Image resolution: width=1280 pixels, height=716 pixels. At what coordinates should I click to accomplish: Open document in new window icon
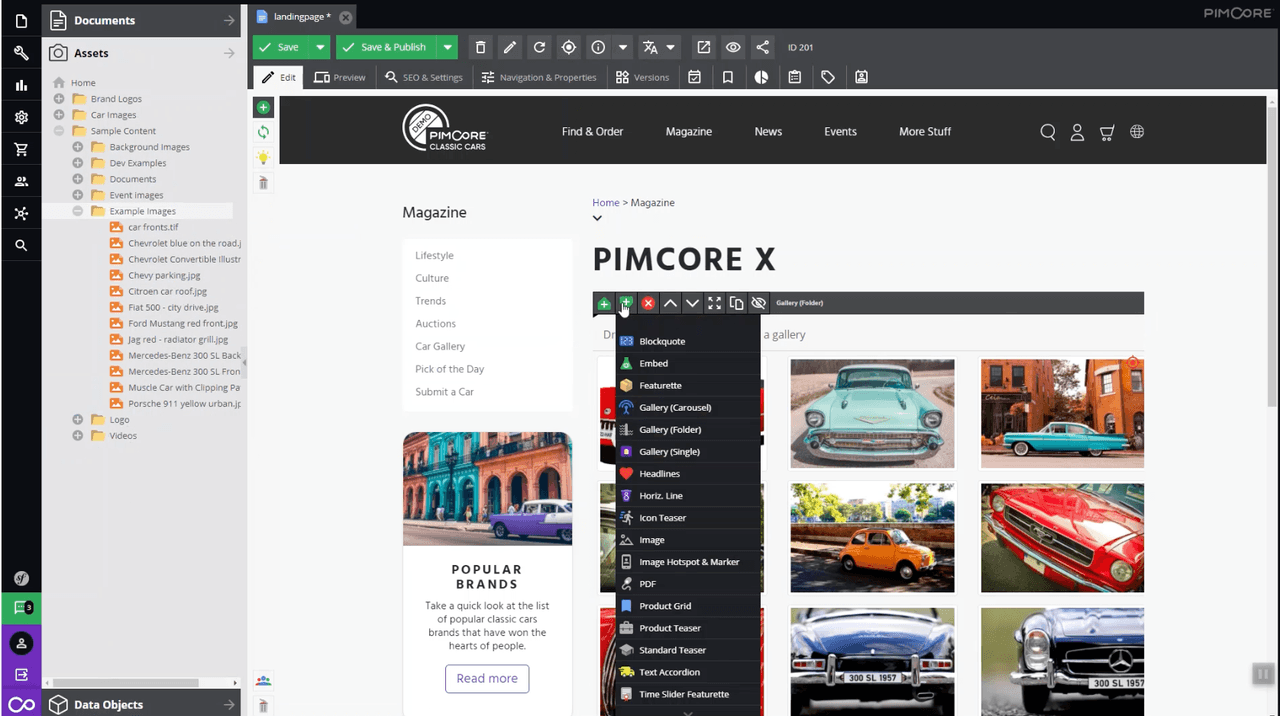[704, 47]
